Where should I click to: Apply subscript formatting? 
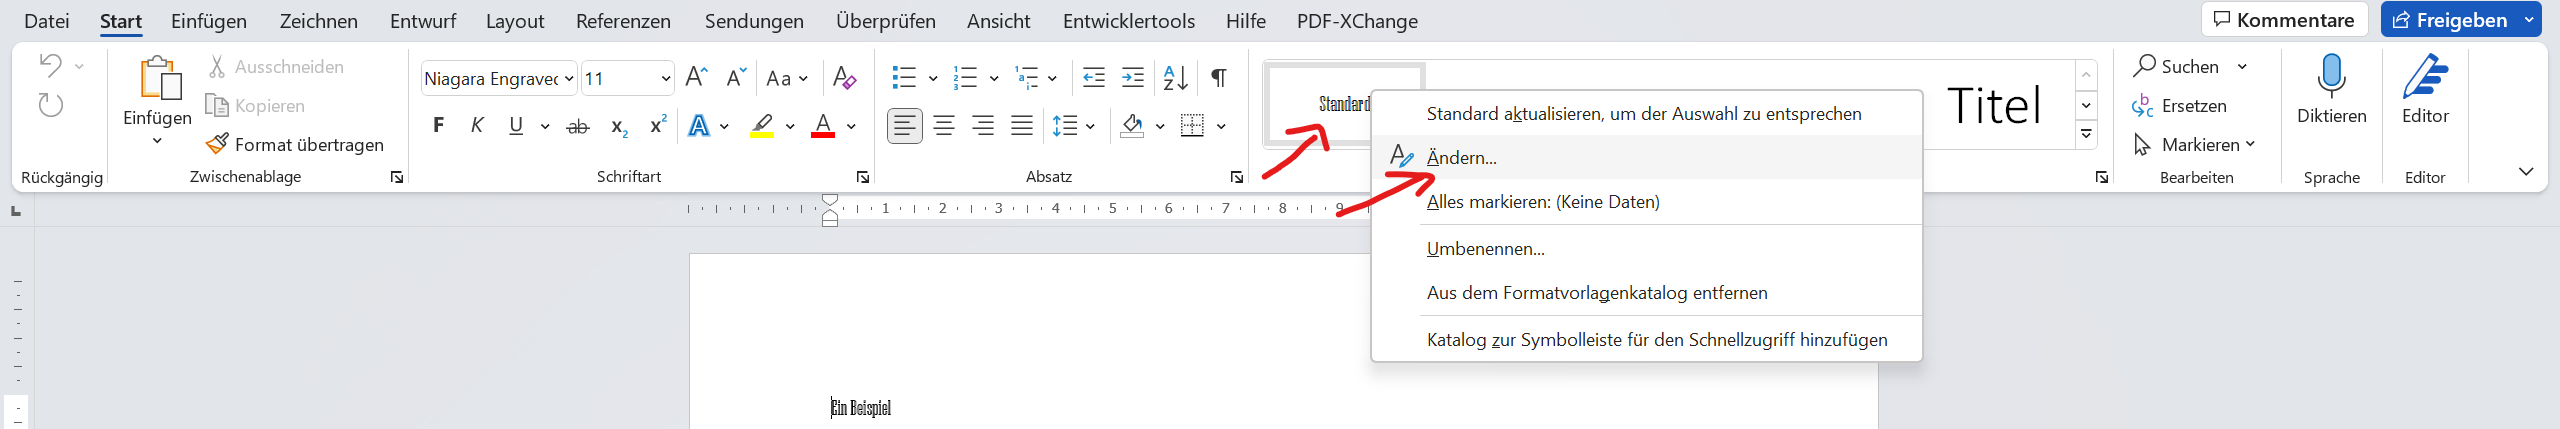619,127
